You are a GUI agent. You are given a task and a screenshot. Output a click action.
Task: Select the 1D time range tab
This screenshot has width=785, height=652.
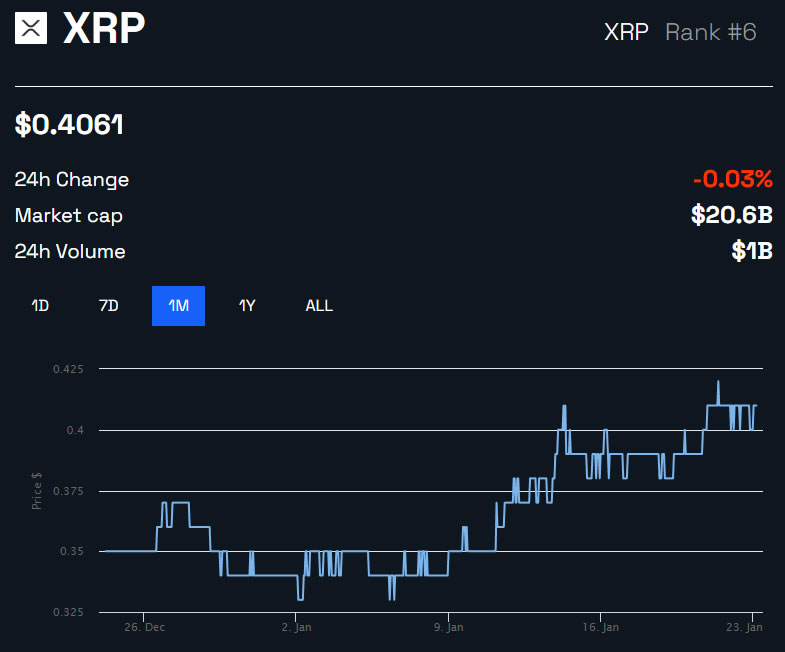tap(40, 306)
